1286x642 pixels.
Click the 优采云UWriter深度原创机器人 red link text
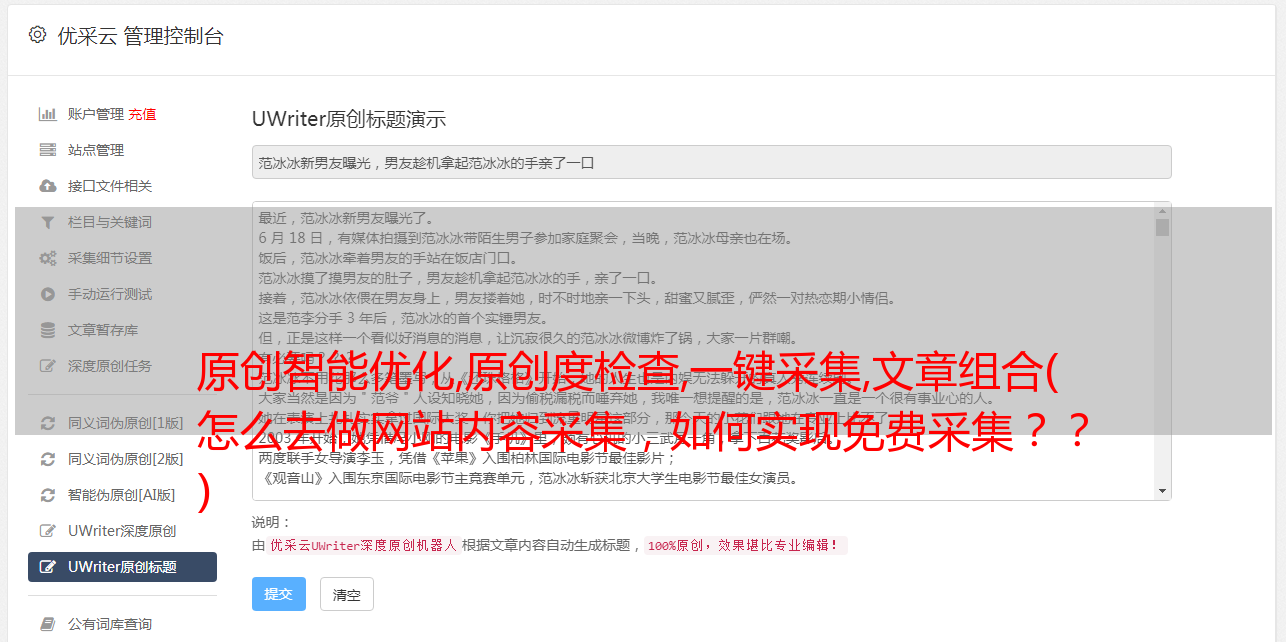coord(363,546)
